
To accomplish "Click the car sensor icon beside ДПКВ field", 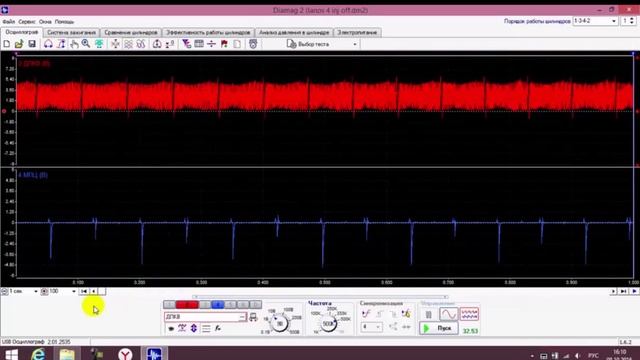I will (x=253, y=317).
